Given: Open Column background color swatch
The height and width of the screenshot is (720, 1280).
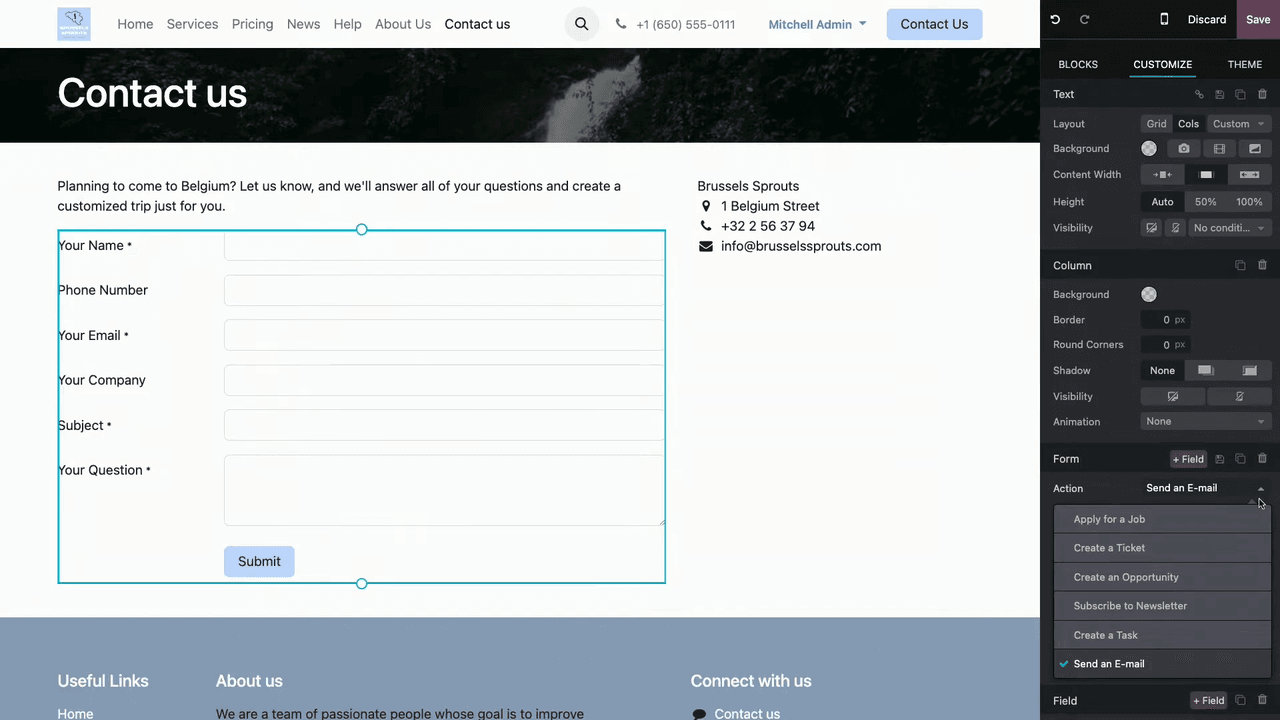Looking at the screenshot, I should point(1149,295).
